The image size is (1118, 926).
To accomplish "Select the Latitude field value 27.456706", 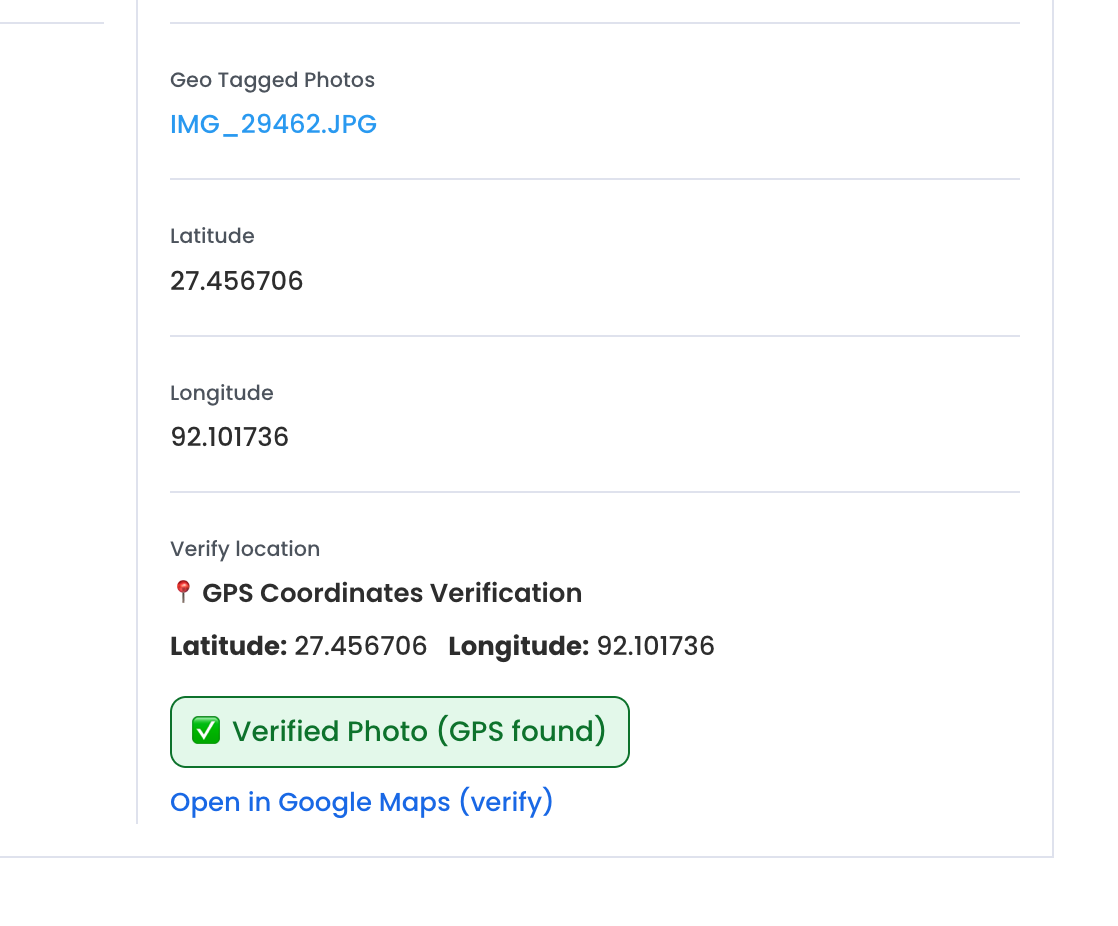I will point(237,281).
